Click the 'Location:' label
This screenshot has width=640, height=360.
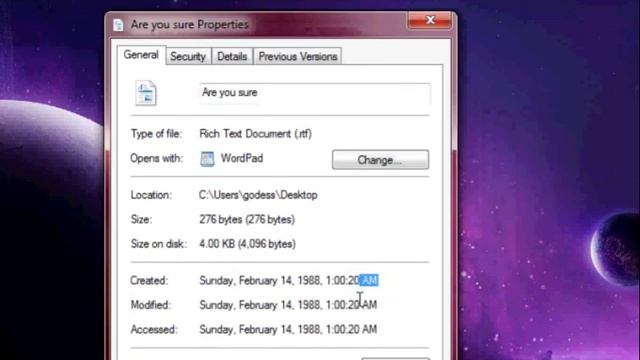coord(151,195)
